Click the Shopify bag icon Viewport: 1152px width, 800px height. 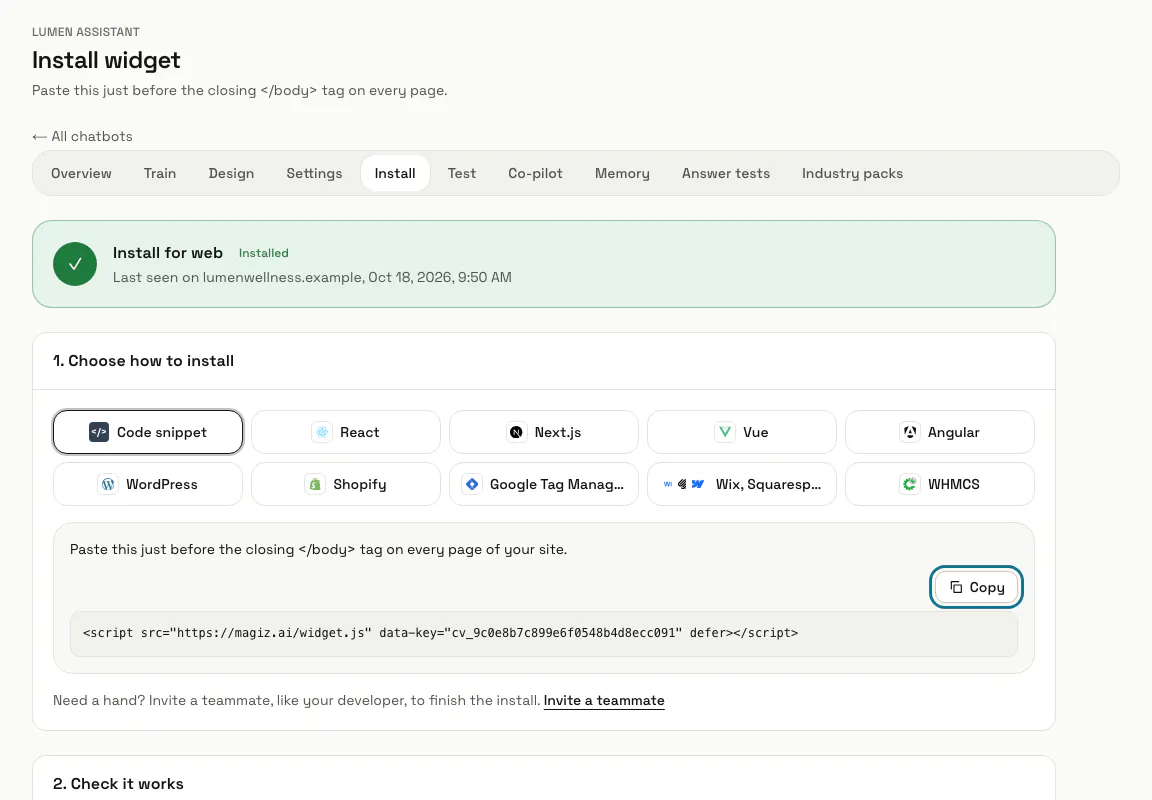click(x=315, y=484)
